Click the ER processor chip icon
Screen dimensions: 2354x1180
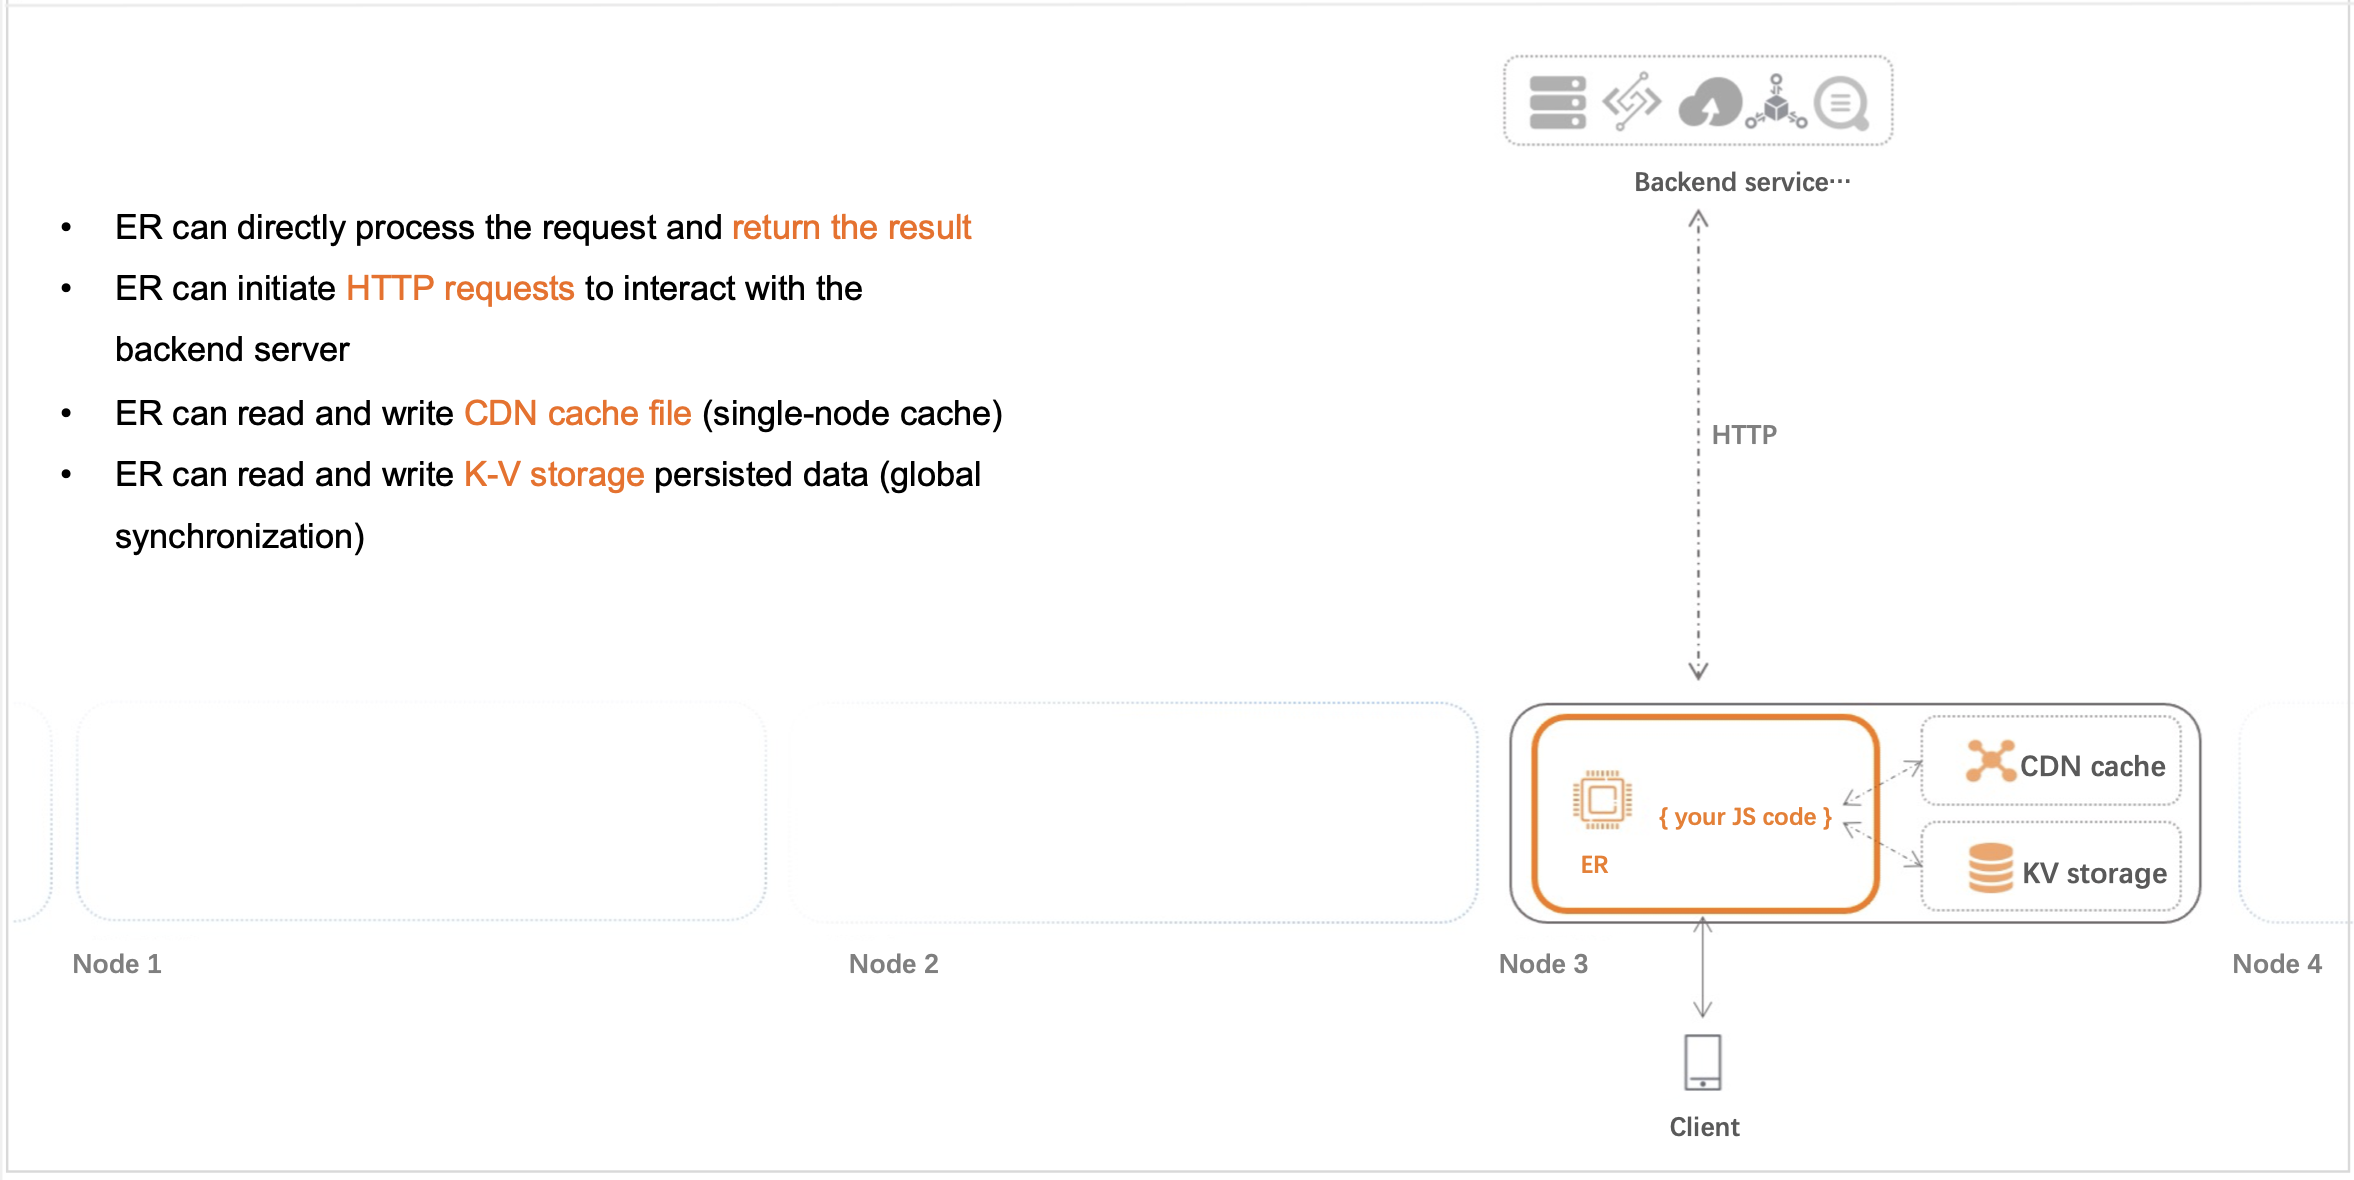pyautogui.click(x=1602, y=800)
